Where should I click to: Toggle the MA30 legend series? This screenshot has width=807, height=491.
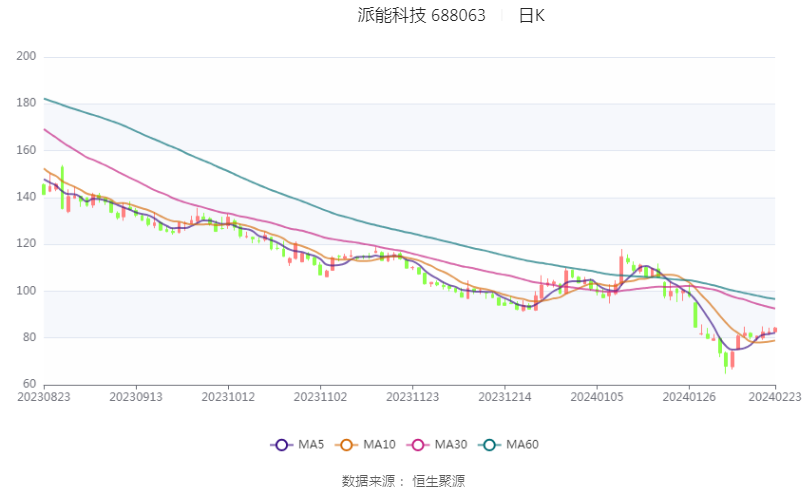point(436,445)
